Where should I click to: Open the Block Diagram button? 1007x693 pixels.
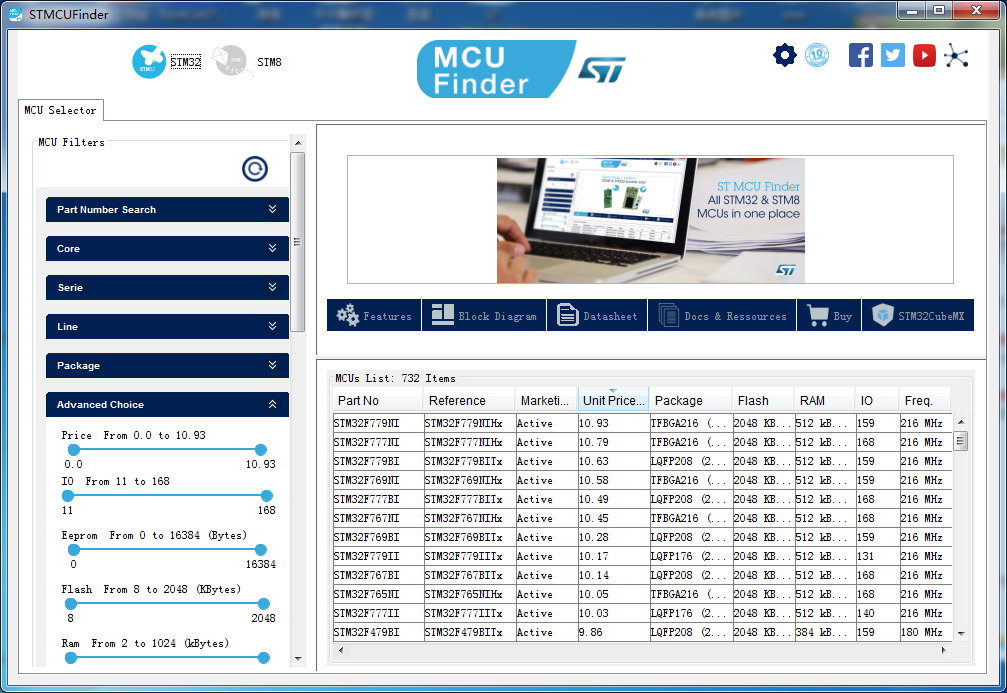click(x=484, y=315)
